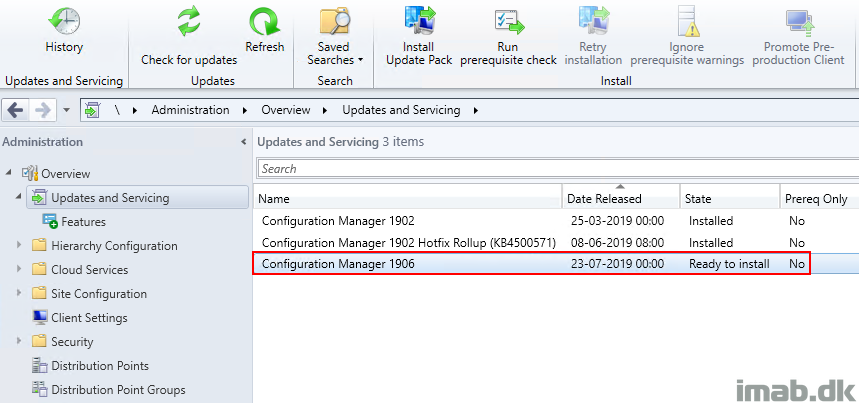Sort by the Date Released column header

tap(621, 198)
